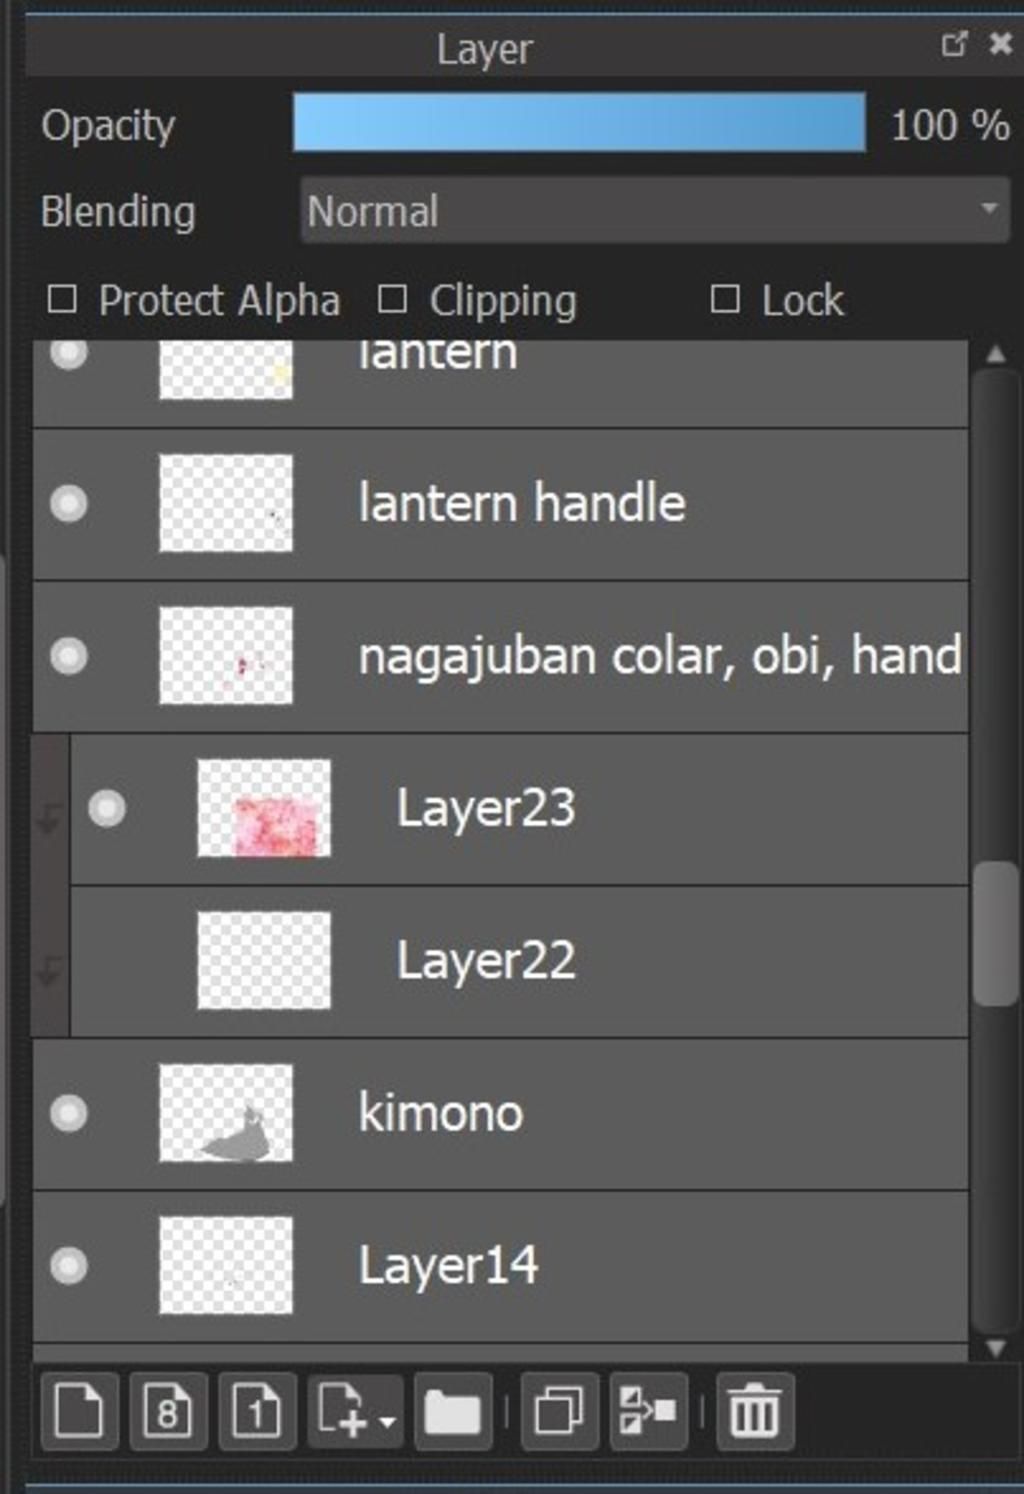
Task: Delete layer with the trash icon
Action: coord(755,1411)
